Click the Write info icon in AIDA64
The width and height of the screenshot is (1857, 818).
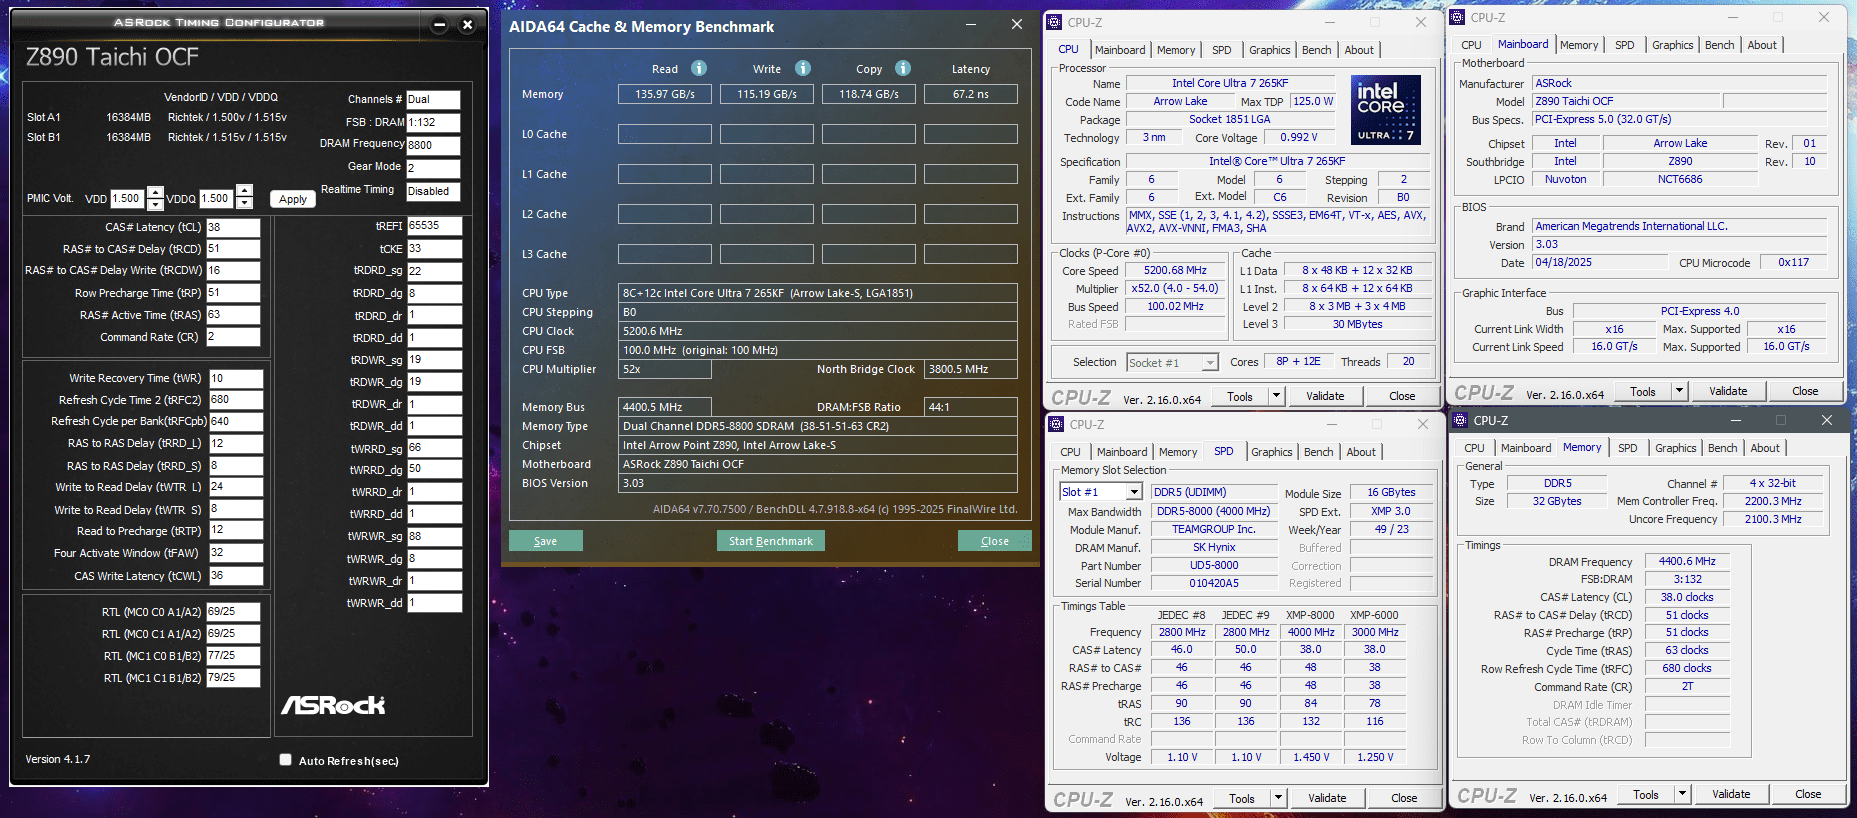point(803,68)
